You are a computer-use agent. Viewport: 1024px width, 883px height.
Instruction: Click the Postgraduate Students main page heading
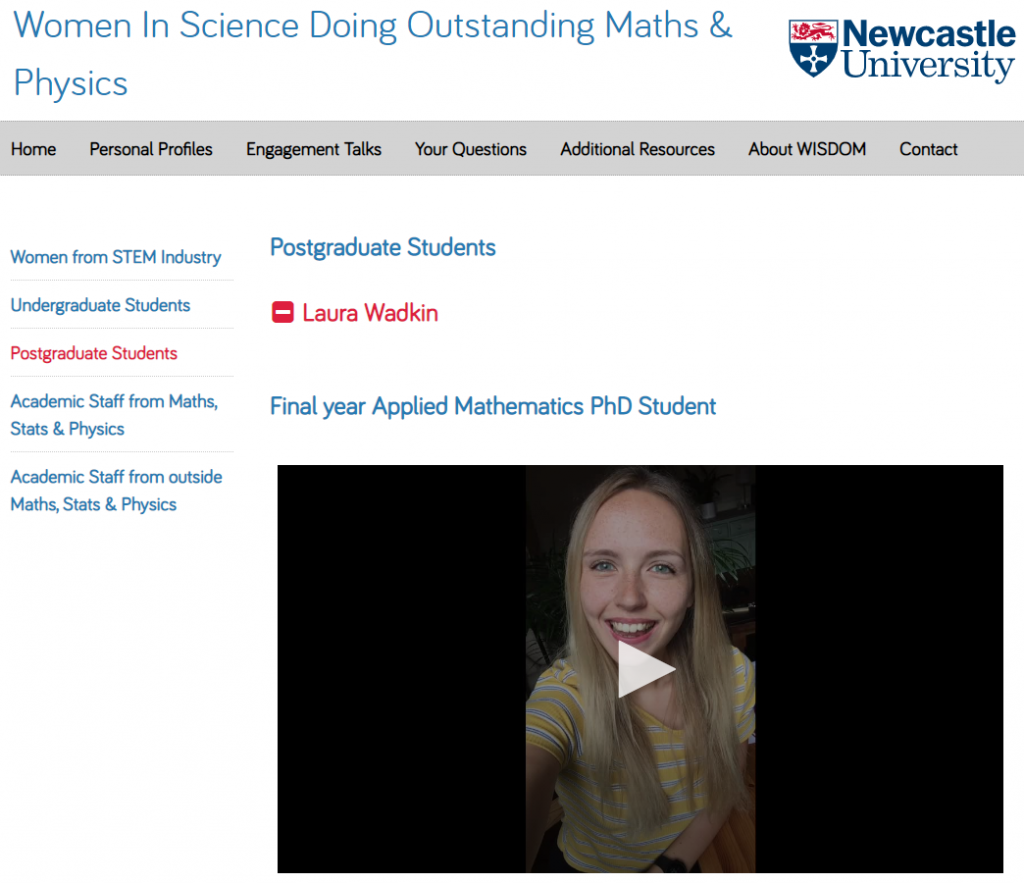pos(383,247)
